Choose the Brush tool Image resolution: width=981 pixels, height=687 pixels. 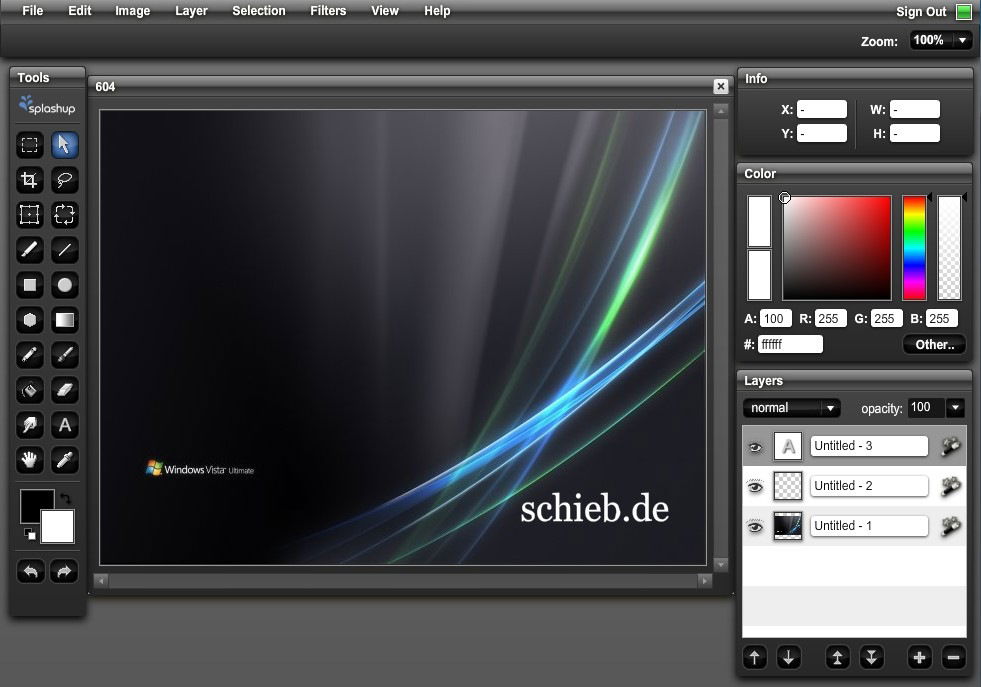pyautogui.click(x=29, y=250)
